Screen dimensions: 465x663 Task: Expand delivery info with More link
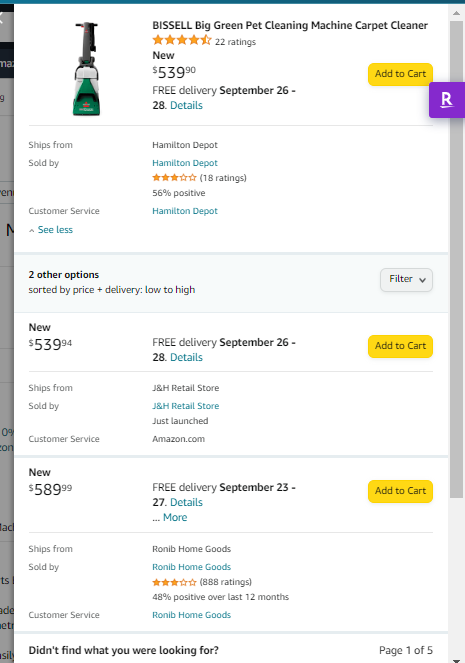(x=175, y=518)
